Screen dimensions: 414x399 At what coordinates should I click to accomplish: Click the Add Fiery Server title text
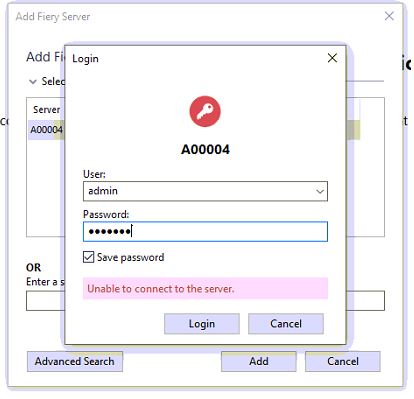click(53, 17)
